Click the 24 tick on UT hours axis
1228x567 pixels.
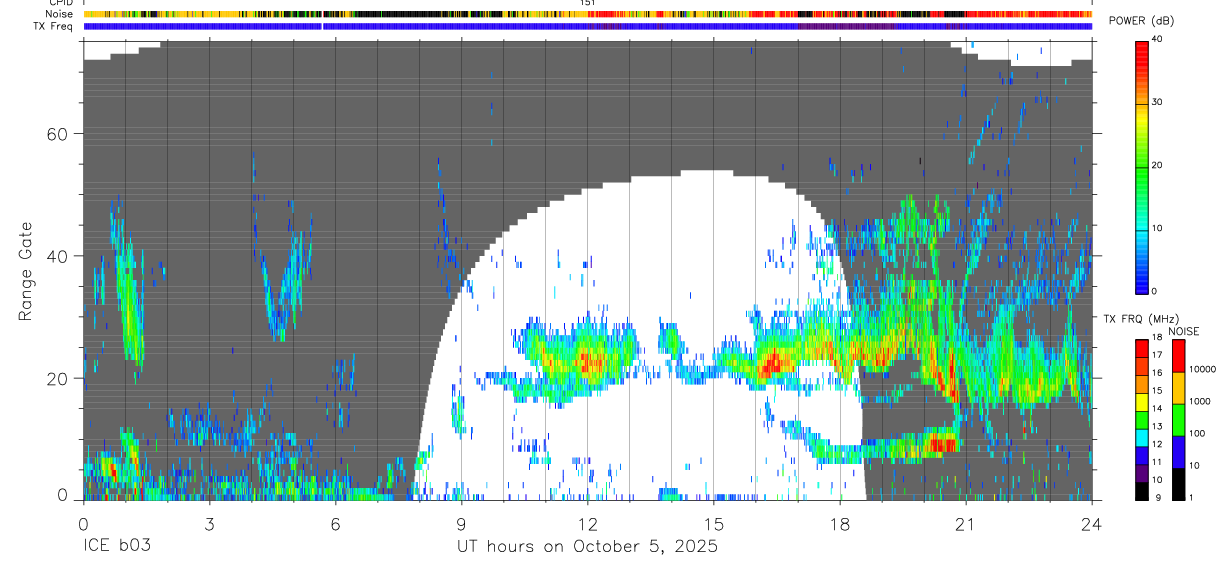(1092, 523)
